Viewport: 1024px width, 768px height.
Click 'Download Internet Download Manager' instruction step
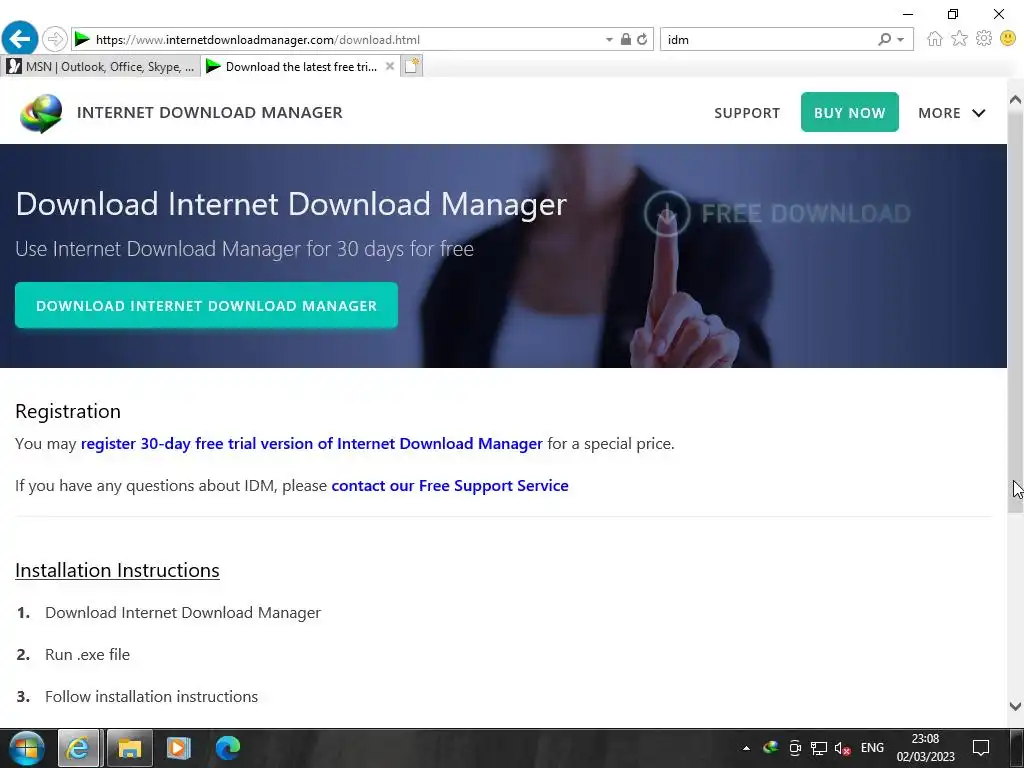pos(183,613)
